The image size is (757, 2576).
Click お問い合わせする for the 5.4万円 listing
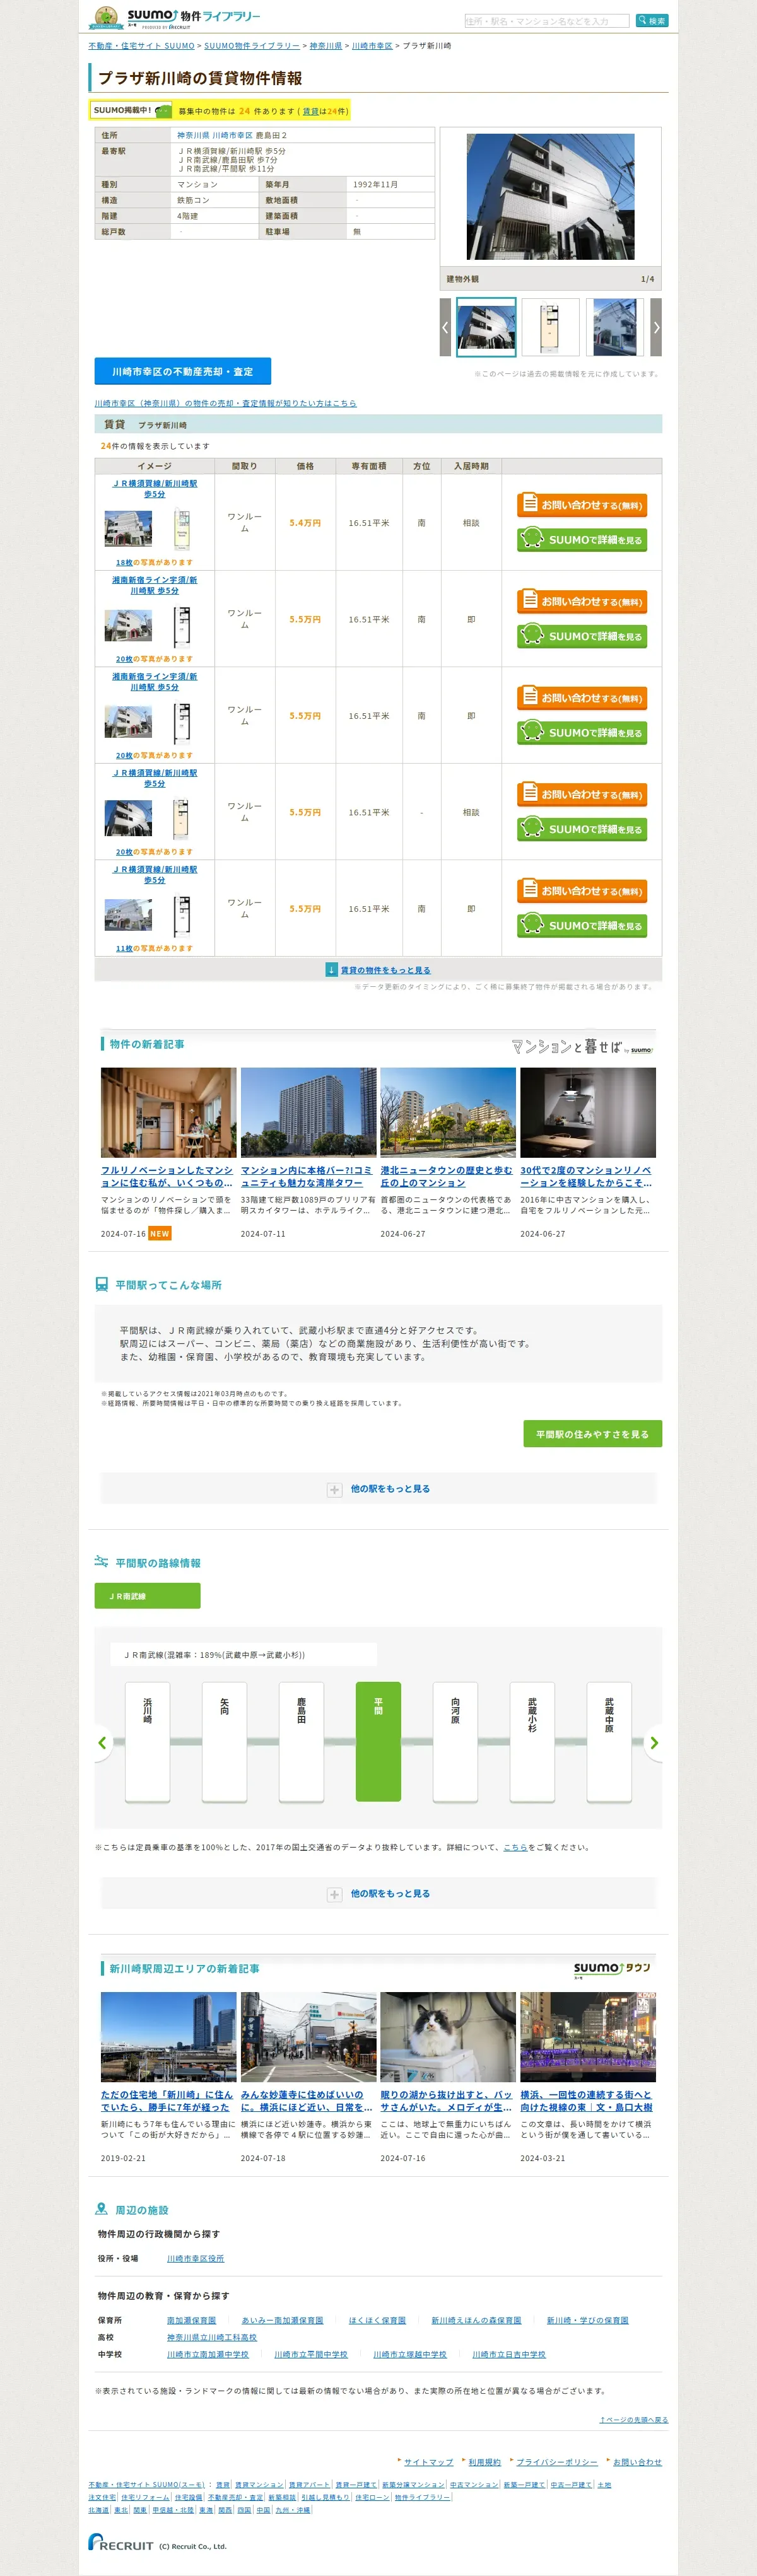tap(582, 505)
